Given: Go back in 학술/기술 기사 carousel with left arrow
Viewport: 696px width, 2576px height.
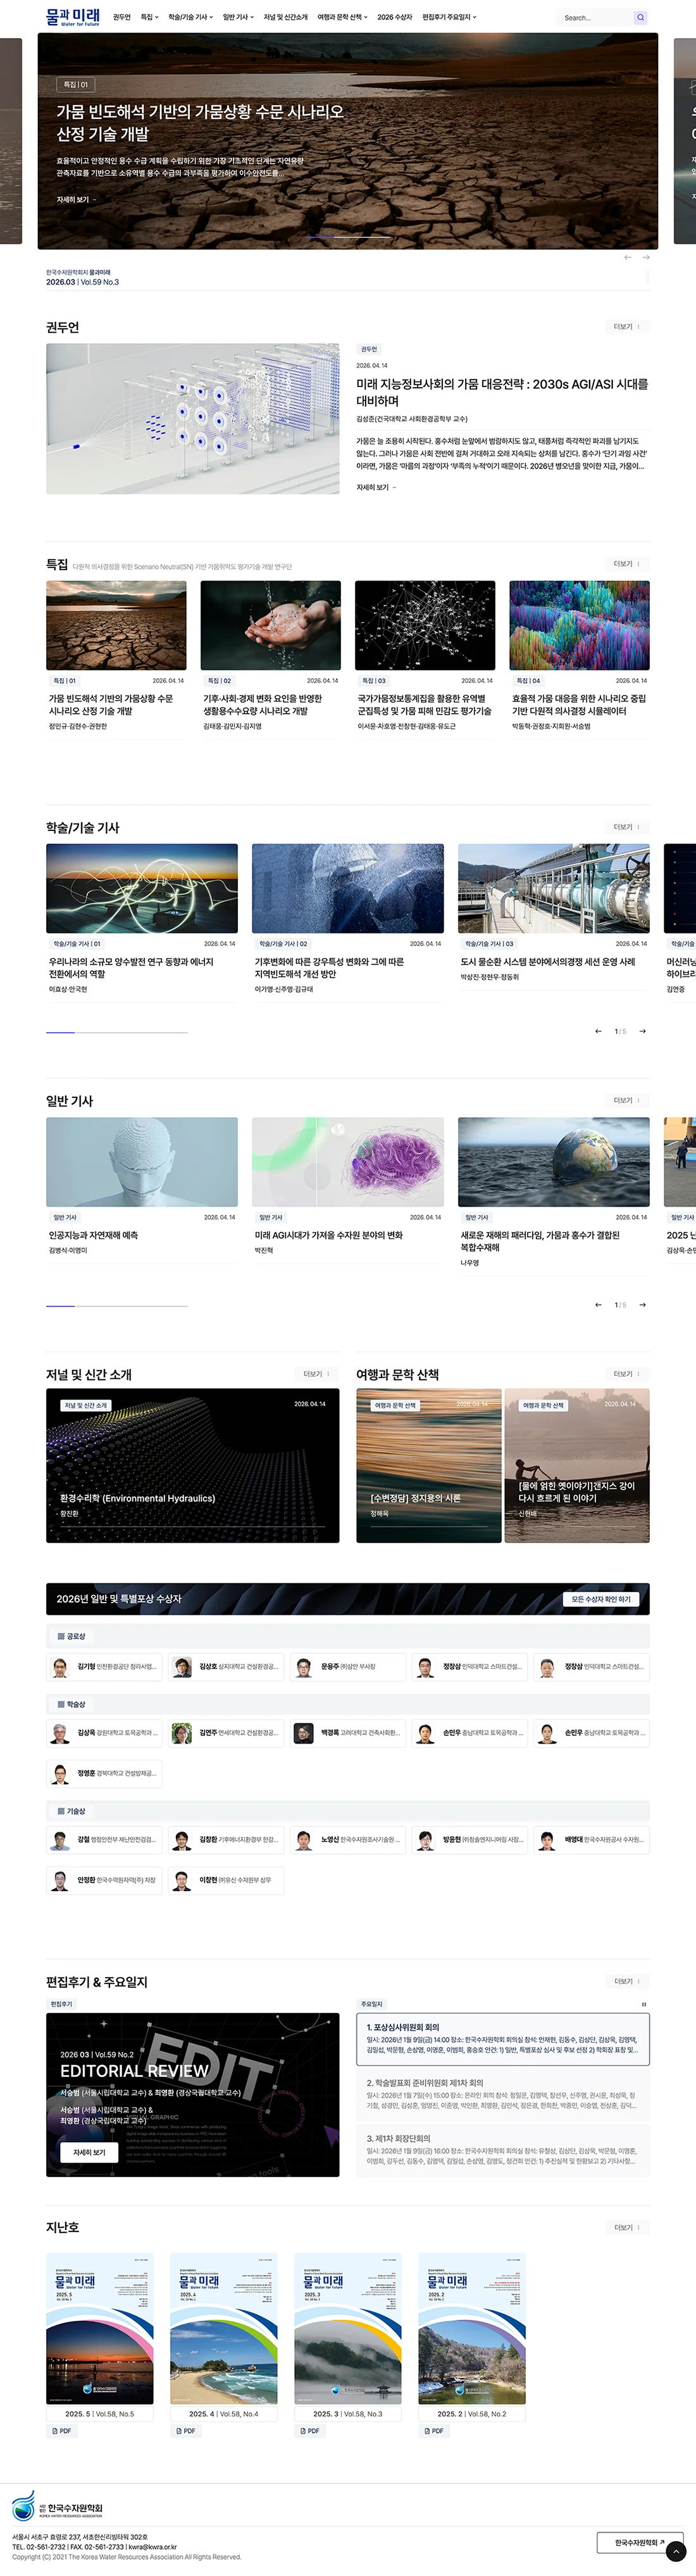Looking at the screenshot, I should (x=598, y=1031).
